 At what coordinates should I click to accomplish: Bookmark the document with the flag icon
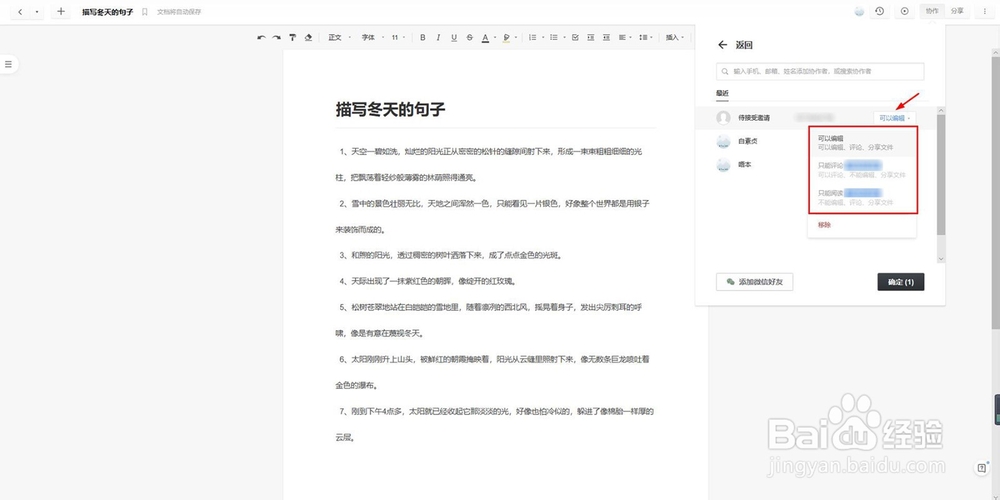click(145, 11)
